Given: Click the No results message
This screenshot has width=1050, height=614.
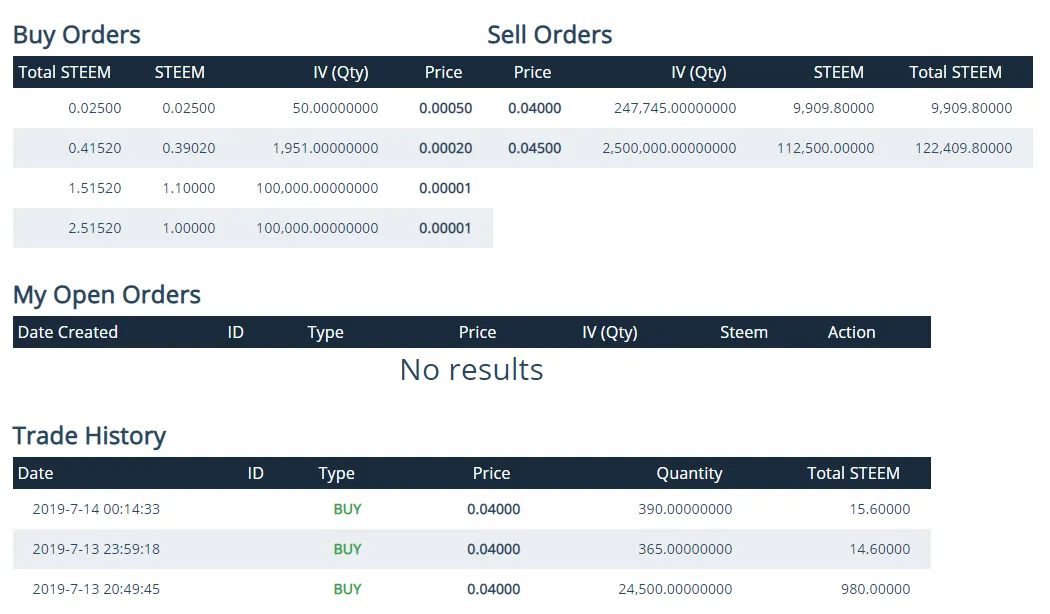Looking at the screenshot, I should tap(471, 370).
